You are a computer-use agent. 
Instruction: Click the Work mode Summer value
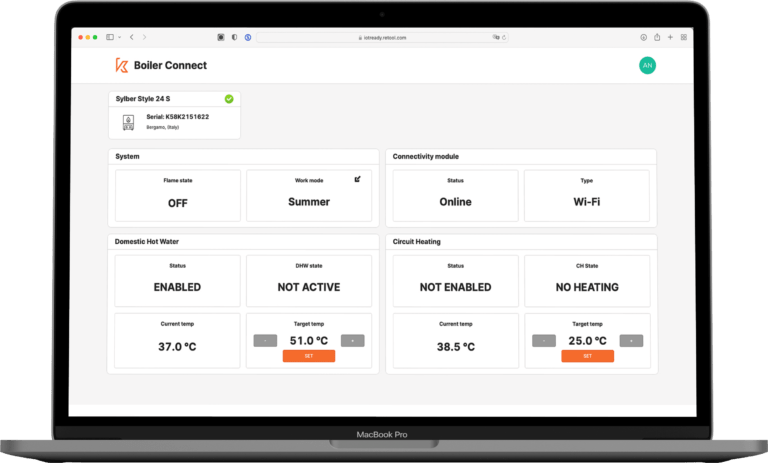click(x=309, y=202)
